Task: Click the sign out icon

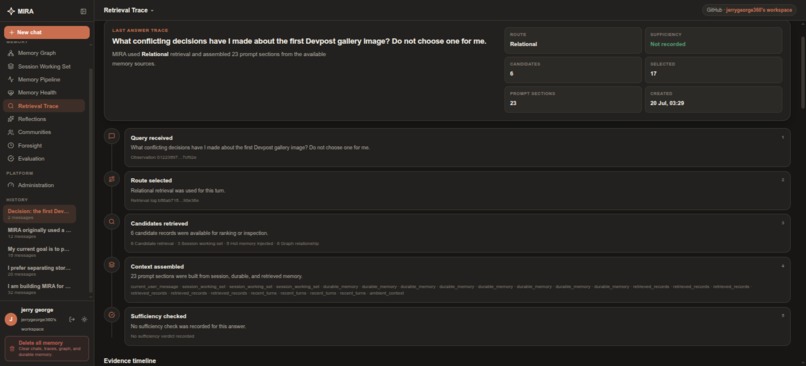Action: [x=72, y=319]
